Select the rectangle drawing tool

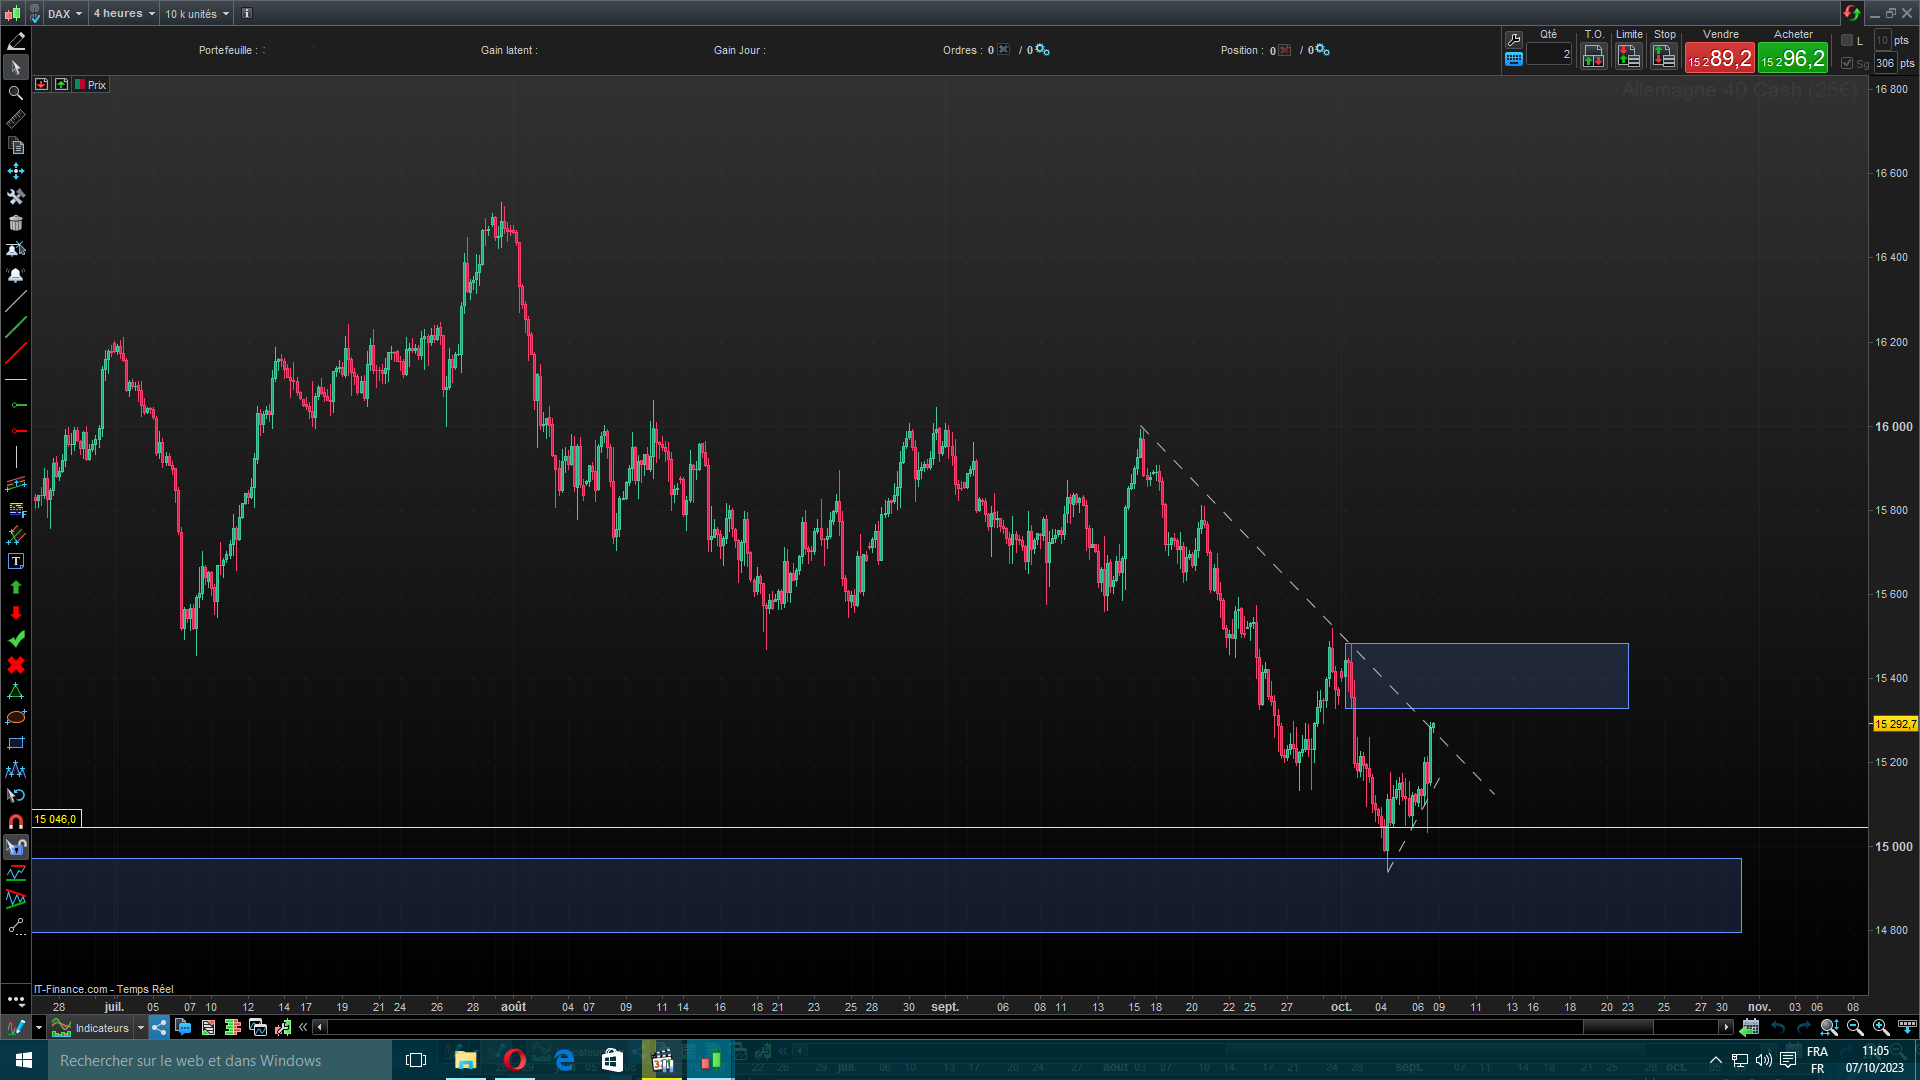click(16, 744)
